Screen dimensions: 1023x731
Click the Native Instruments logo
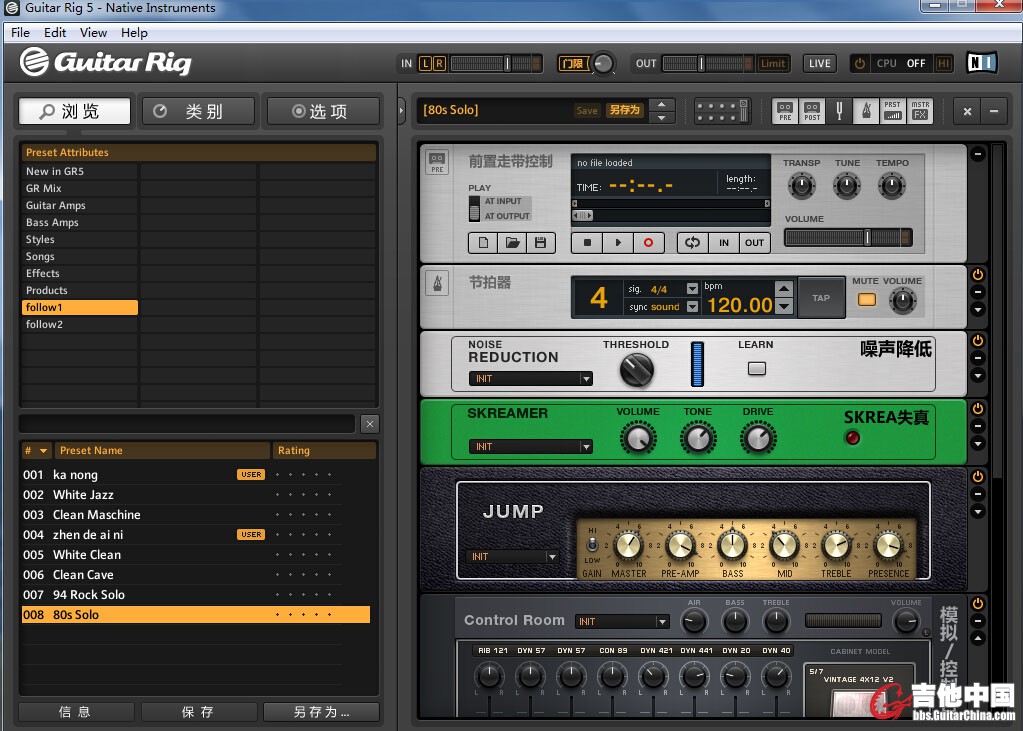tap(982, 63)
